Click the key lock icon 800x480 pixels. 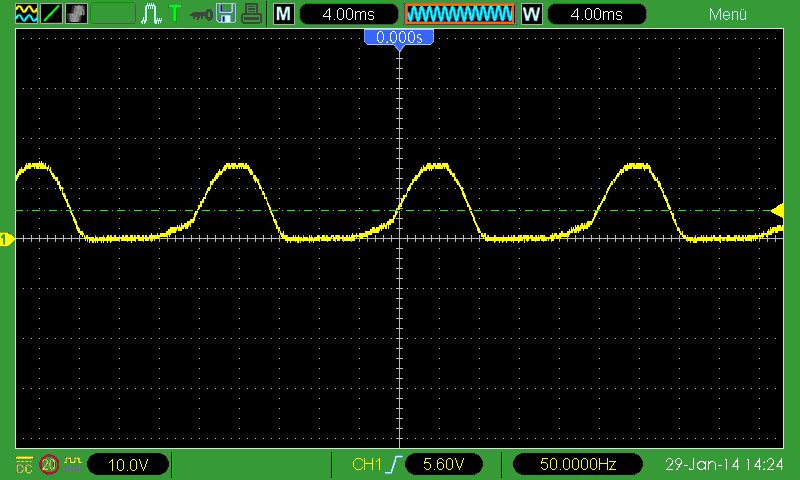pos(201,15)
